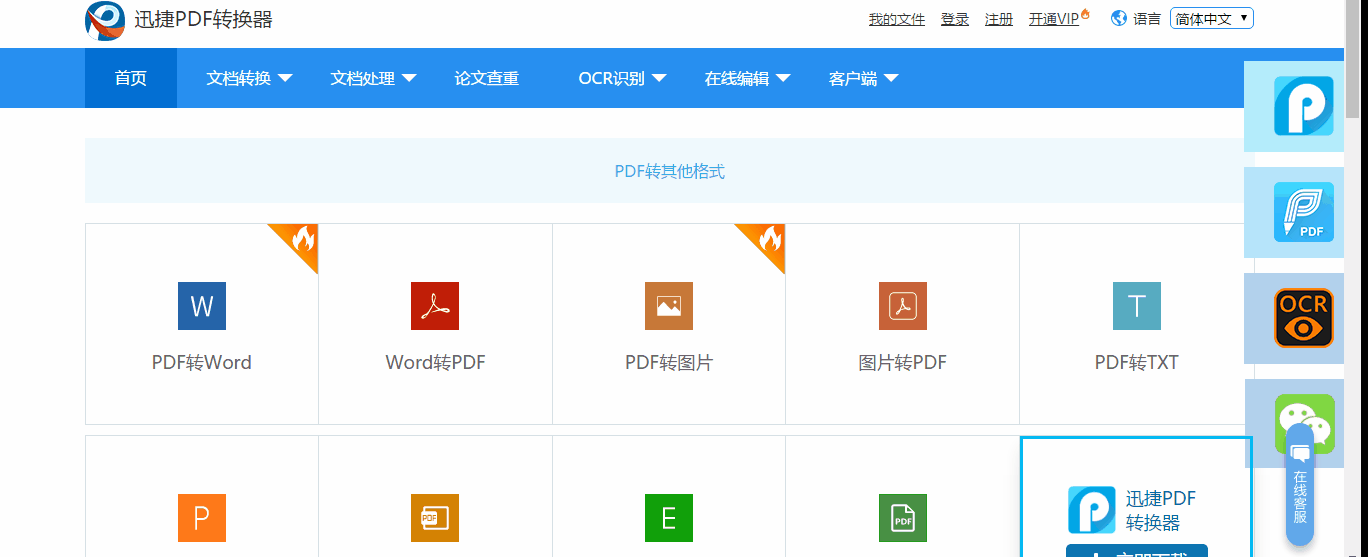Click the orange P icon in second row

(202, 518)
